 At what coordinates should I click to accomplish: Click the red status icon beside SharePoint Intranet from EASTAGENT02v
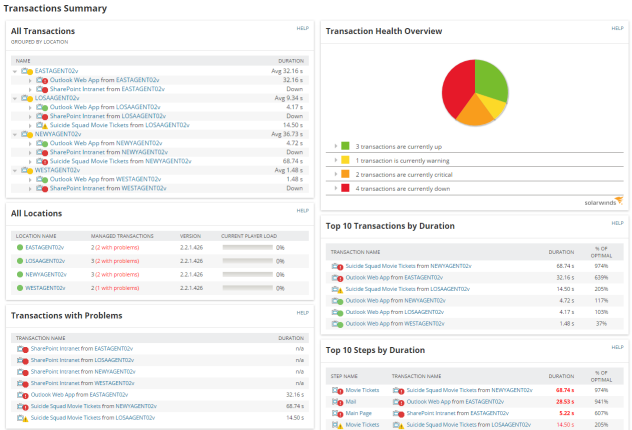tap(42, 89)
